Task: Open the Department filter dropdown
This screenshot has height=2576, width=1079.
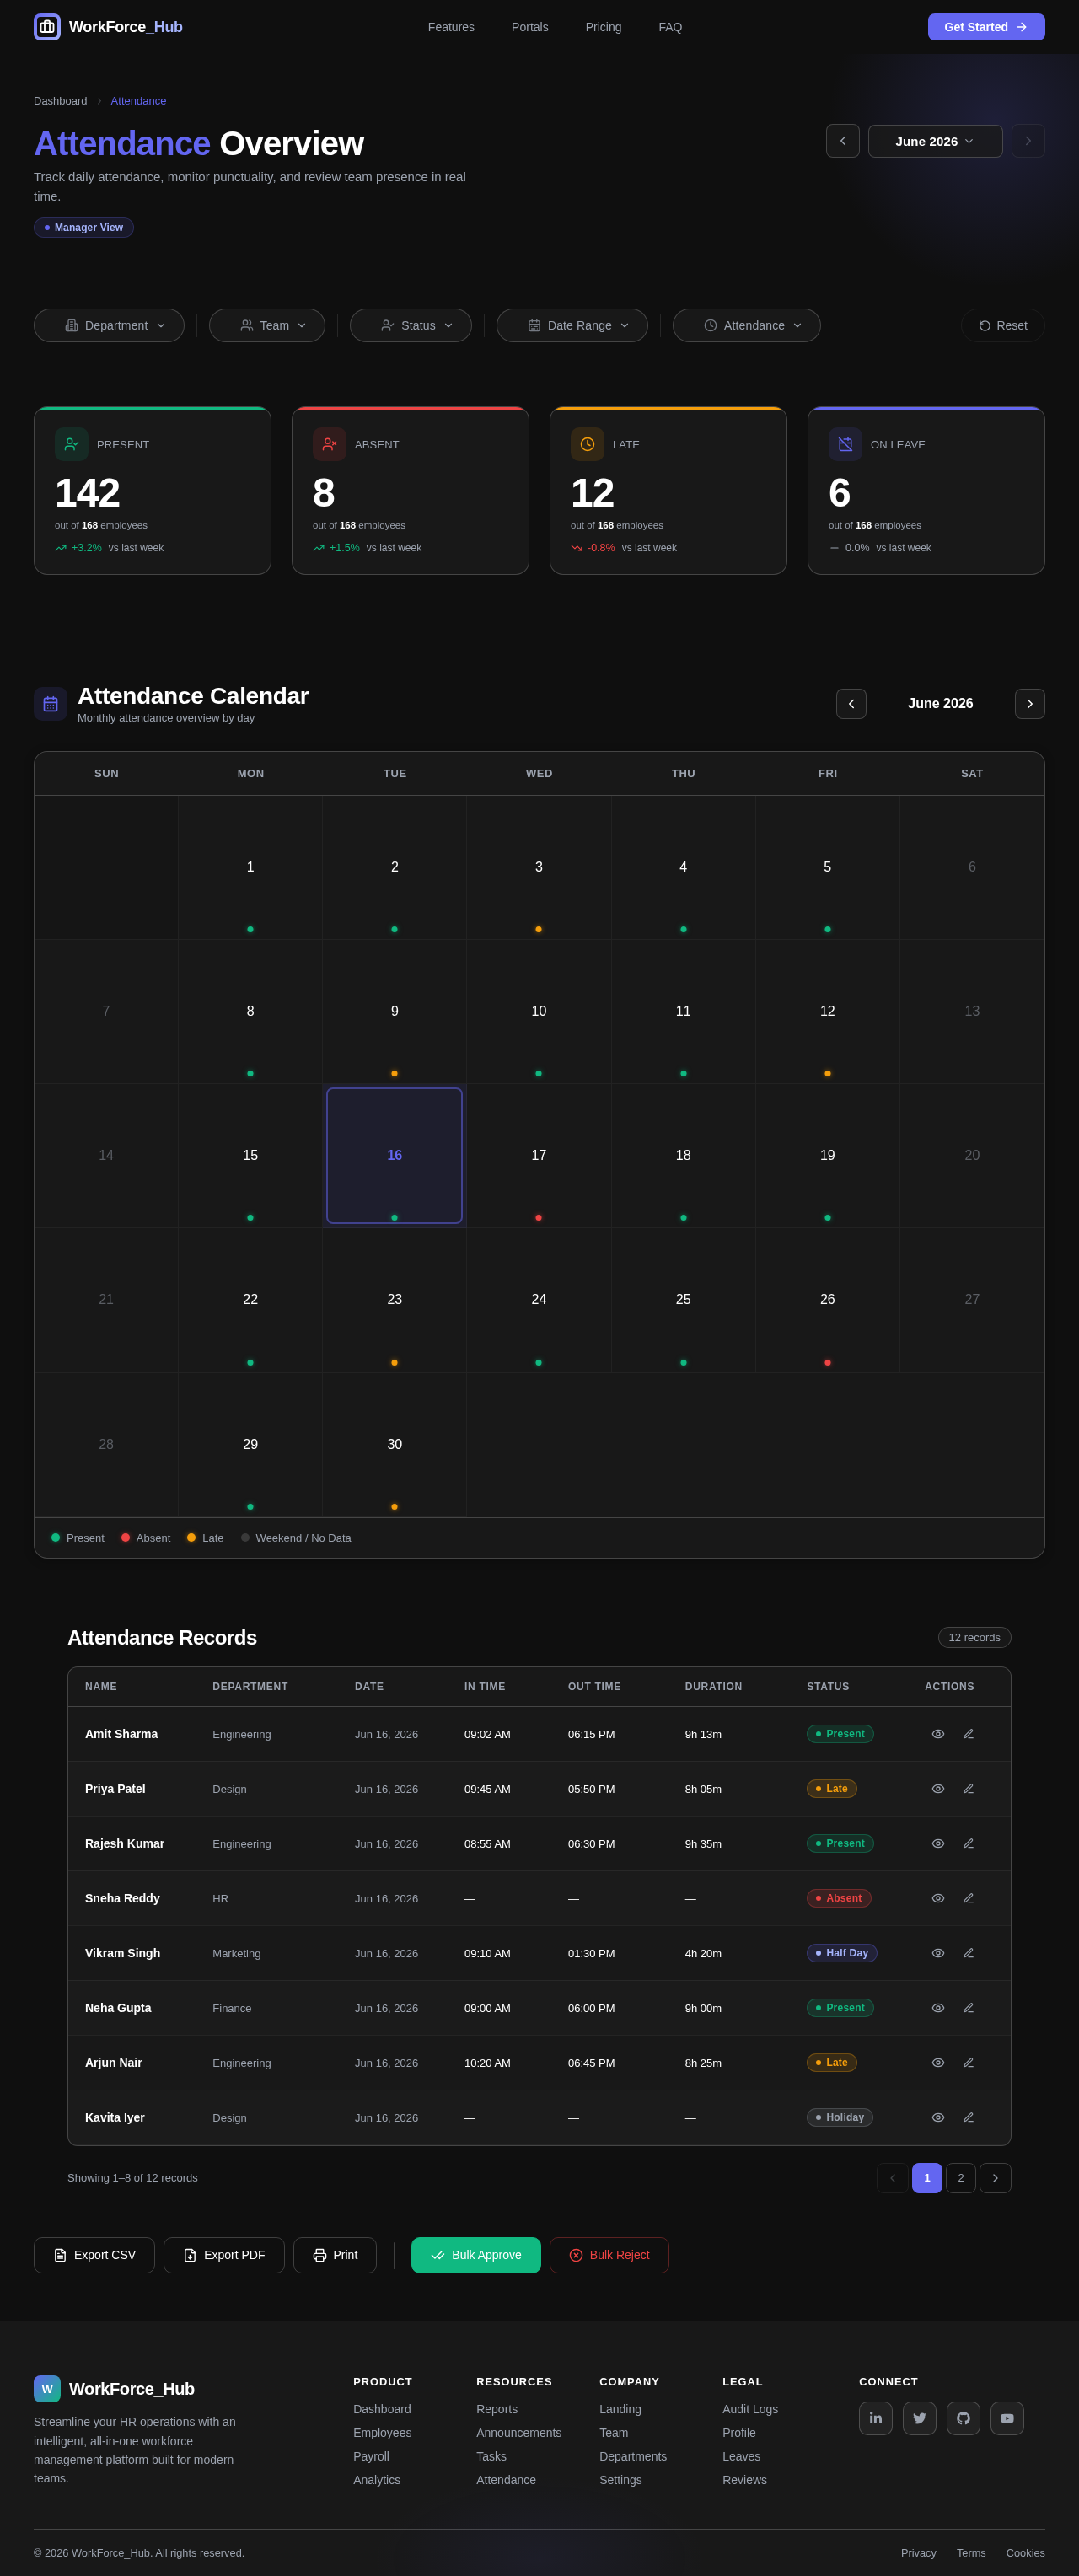Action: click(x=109, y=325)
